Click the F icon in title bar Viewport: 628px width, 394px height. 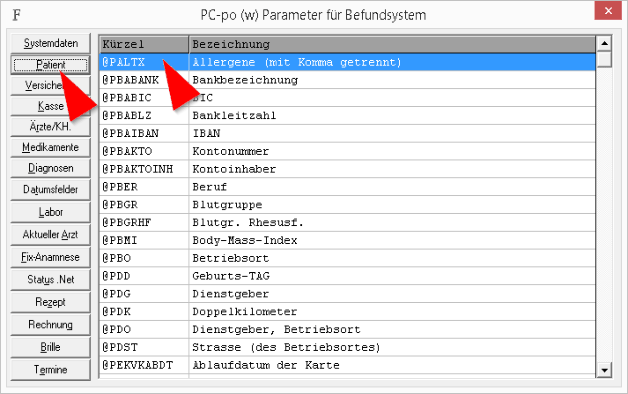tap(16, 15)
